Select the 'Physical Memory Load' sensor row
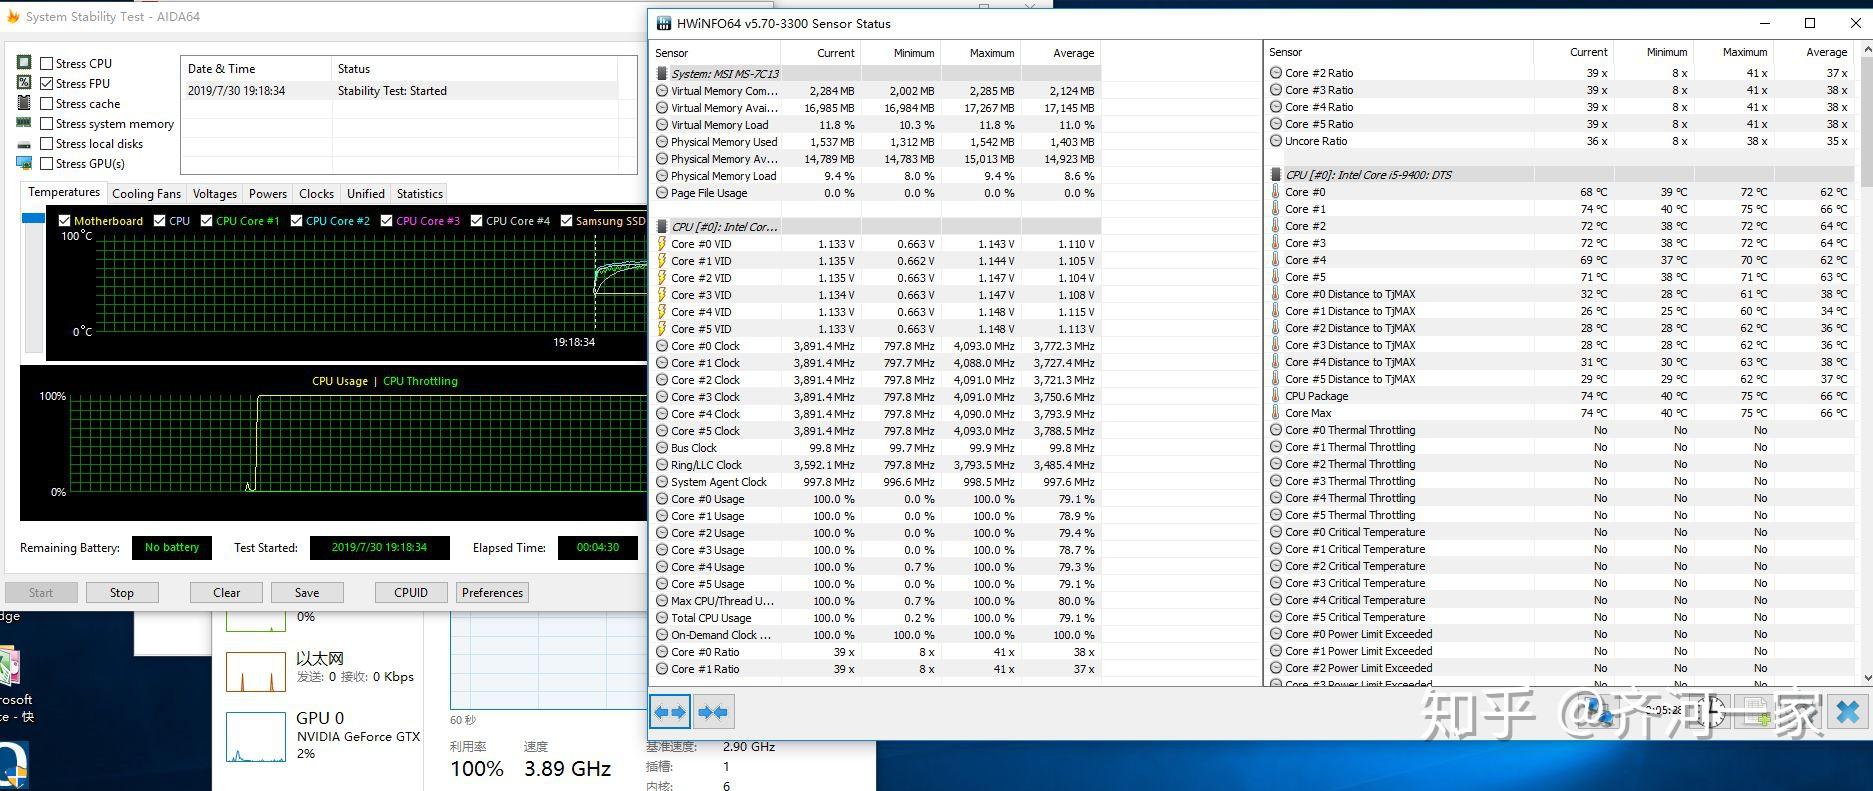 pyautogui.click(x=876, y=176)
